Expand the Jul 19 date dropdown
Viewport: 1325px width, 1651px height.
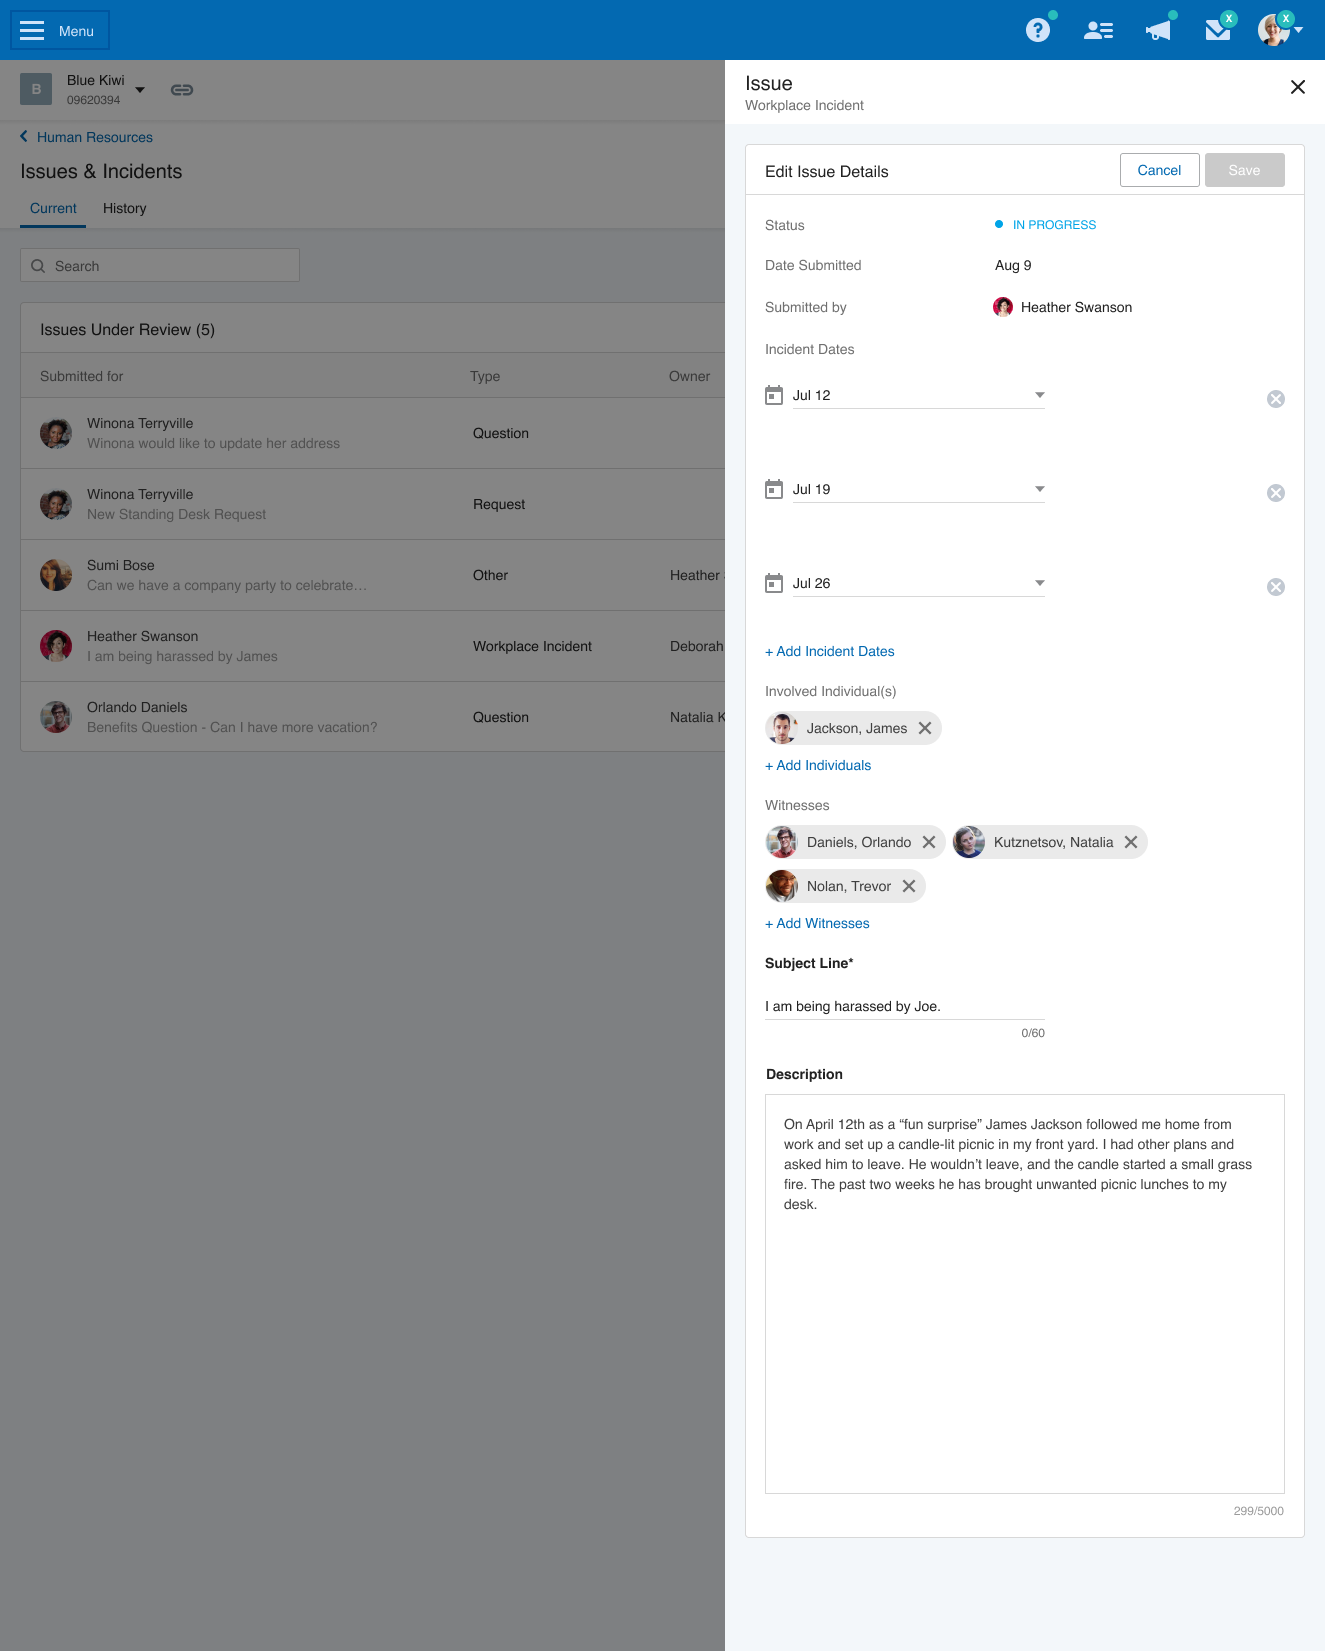coord(1039,489)
